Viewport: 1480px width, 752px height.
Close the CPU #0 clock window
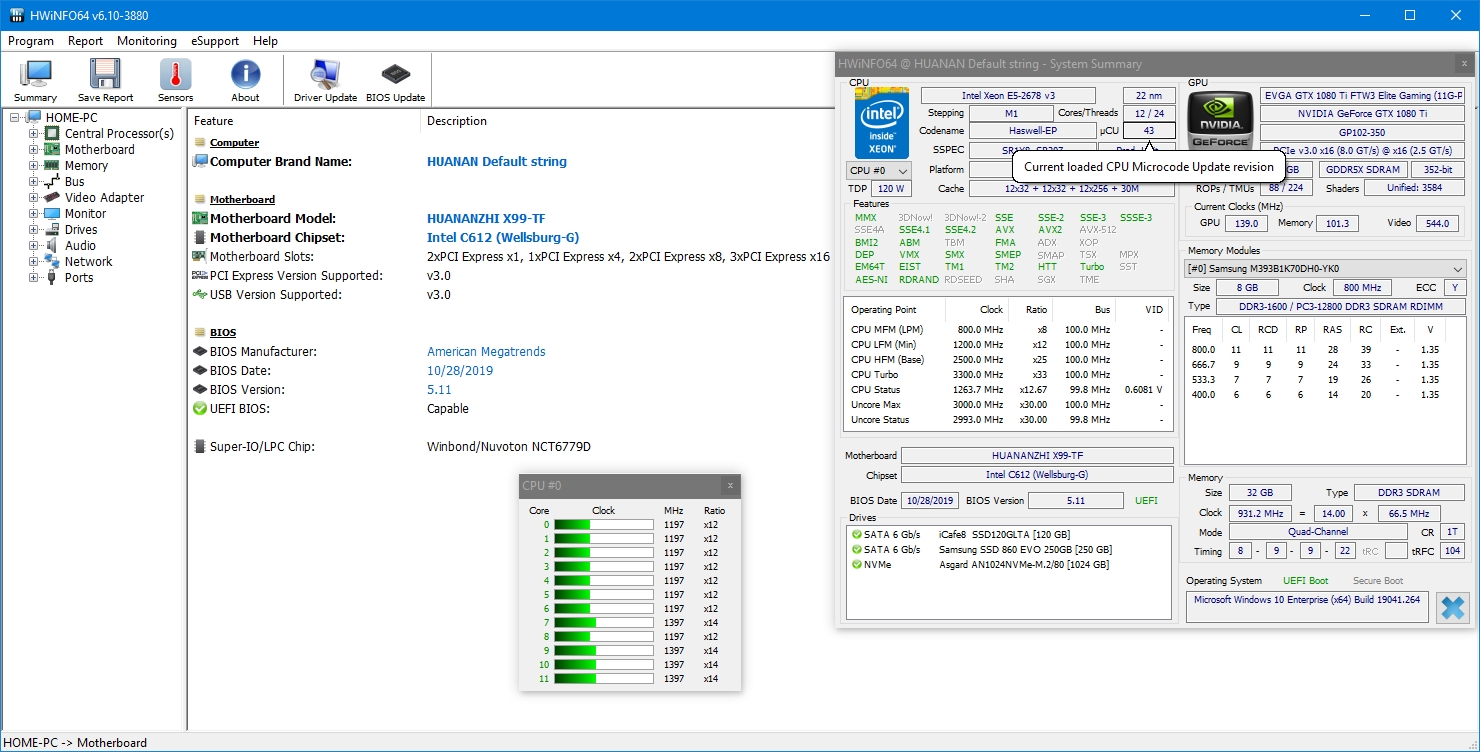tap(730, 486)
